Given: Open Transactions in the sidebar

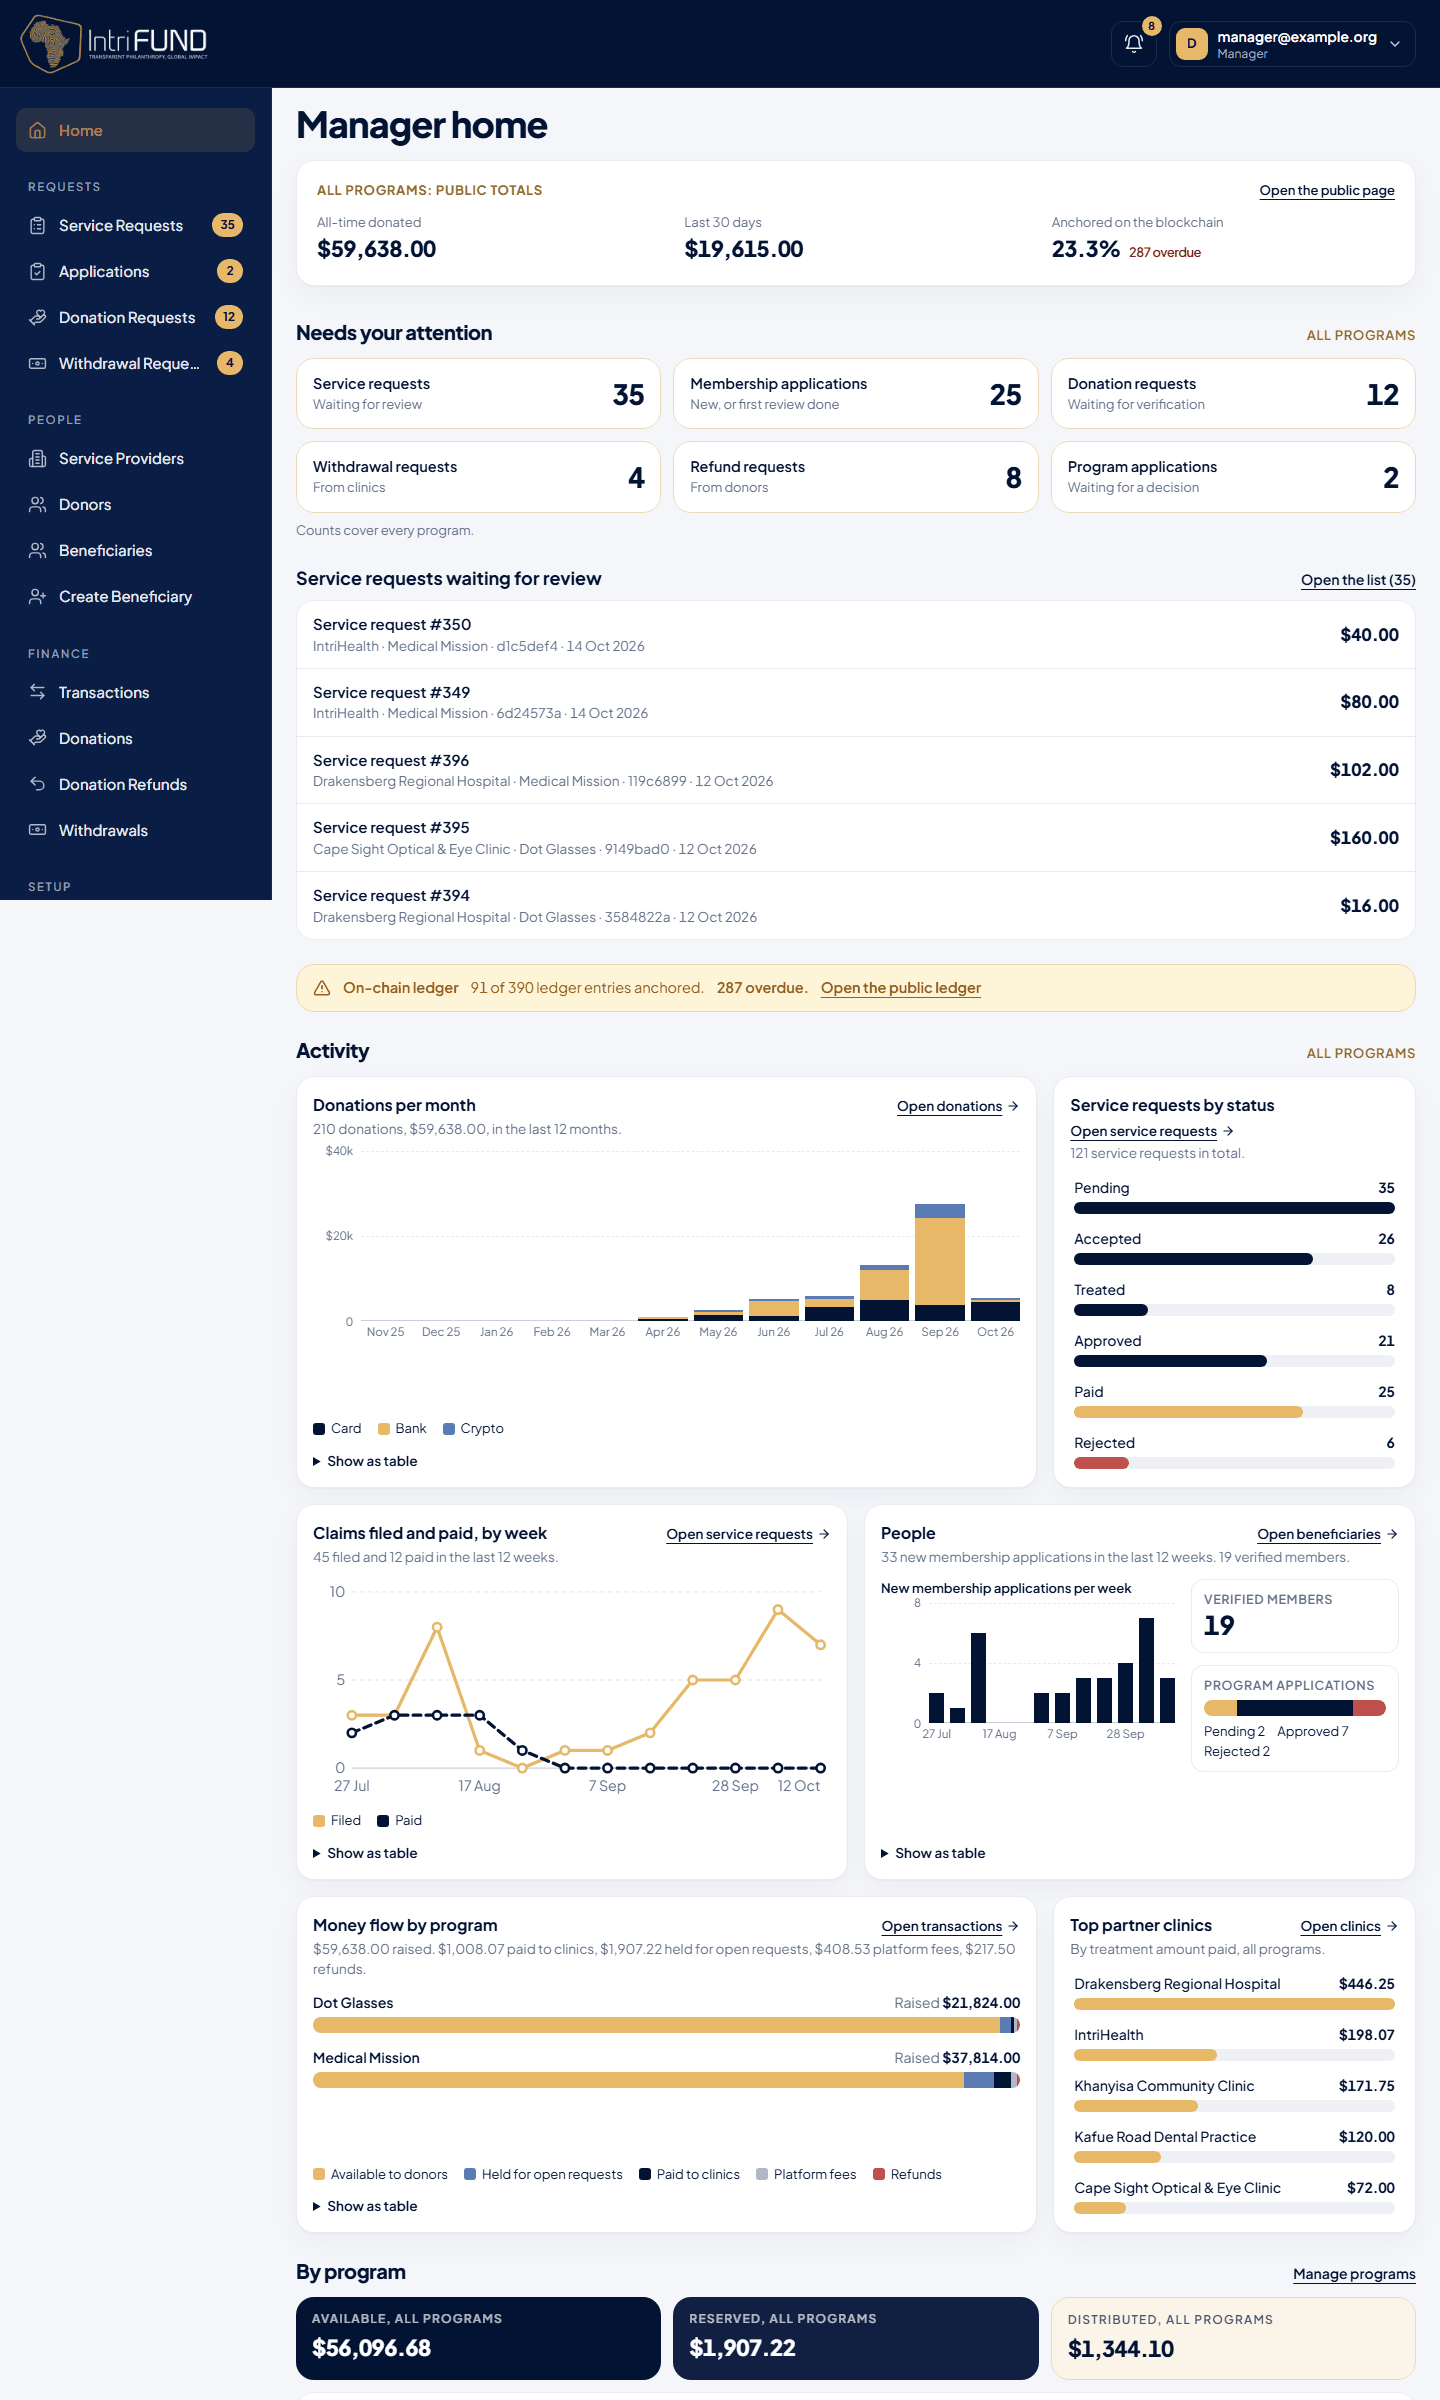Looking at the screenshot, I should tap(135, 692).
